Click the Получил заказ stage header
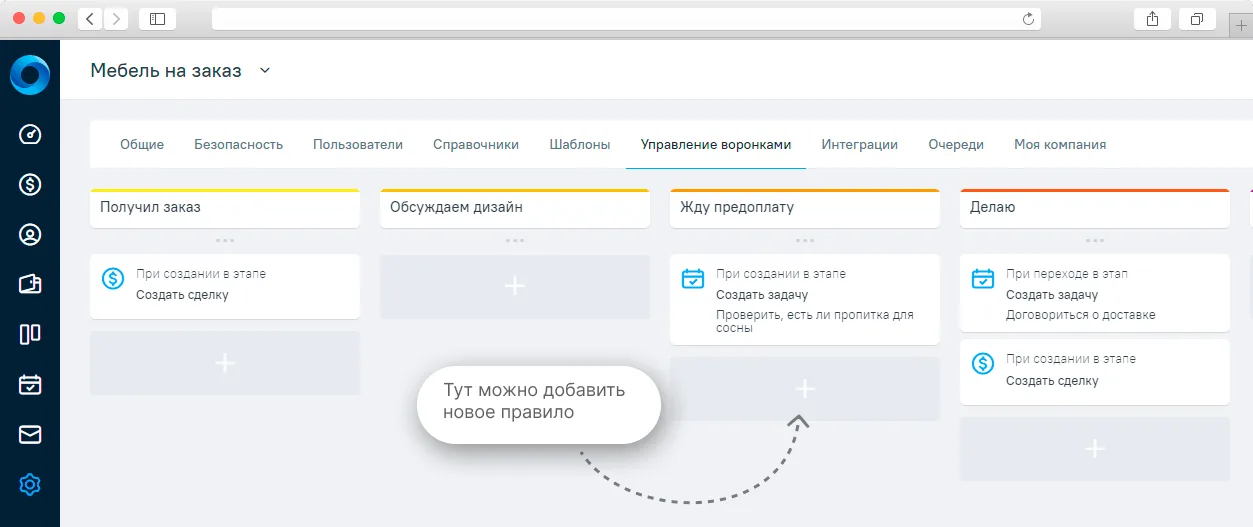This screenshot has height=527, width=1253. [225, 208]
